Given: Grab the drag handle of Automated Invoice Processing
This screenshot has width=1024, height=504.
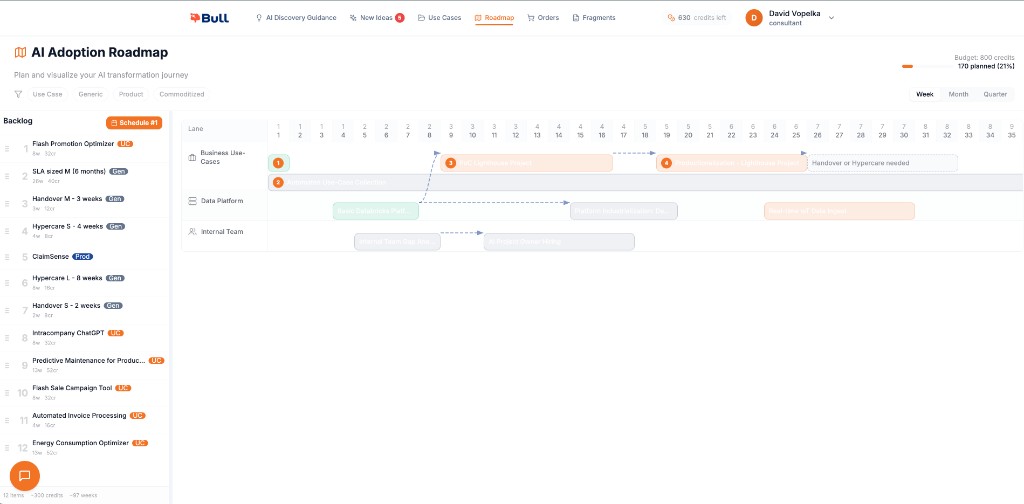Looking at the screenshot, I should point(7,420).
